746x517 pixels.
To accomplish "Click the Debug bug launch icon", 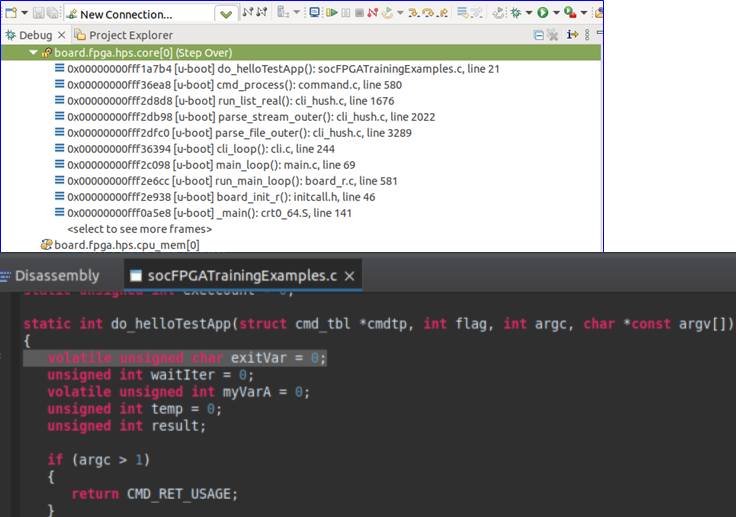I will 516,13.
